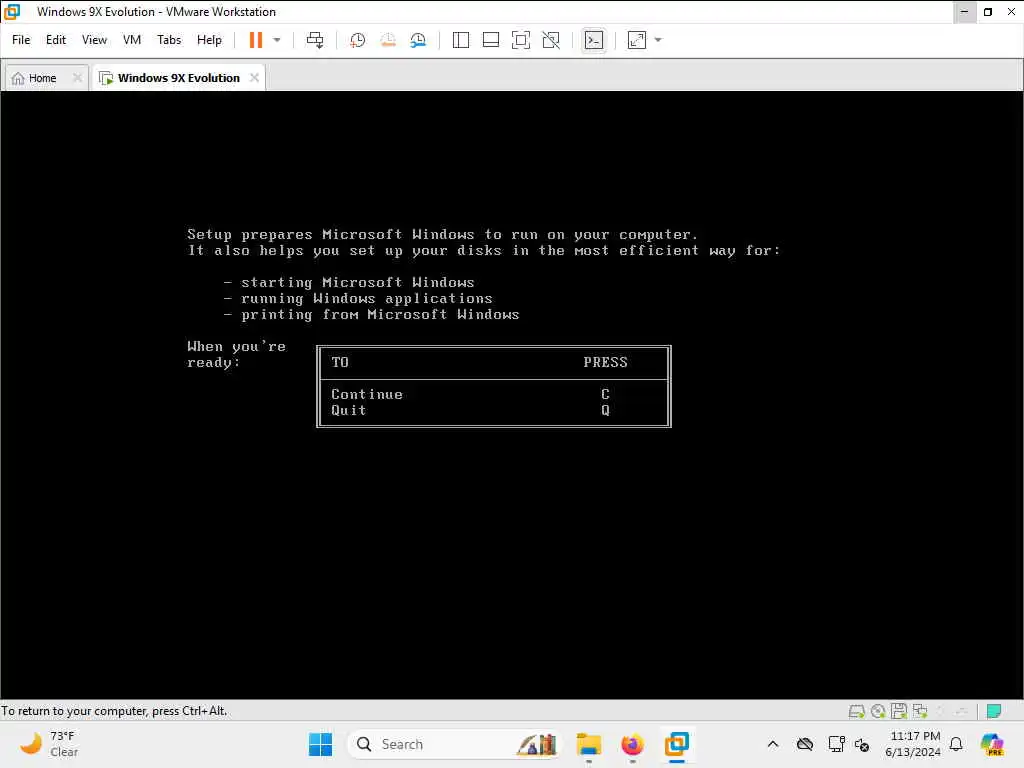Open the Copilot icon in the taskbar
The width and height of the screenshot is (1024, 768).
(x=992, y=744)
